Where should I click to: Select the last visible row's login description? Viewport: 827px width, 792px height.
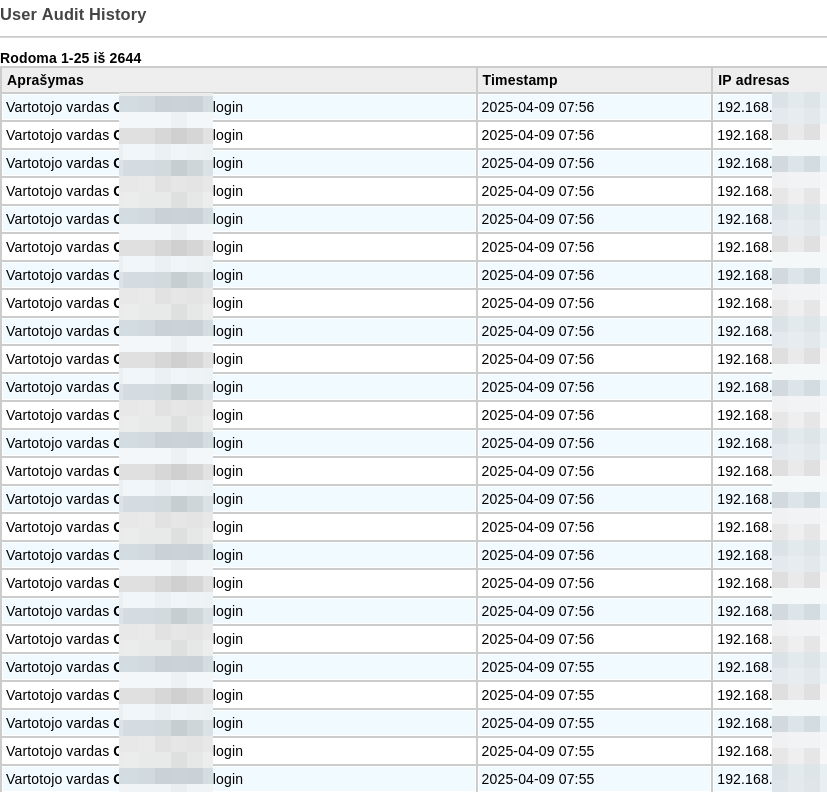pos(124,779)
